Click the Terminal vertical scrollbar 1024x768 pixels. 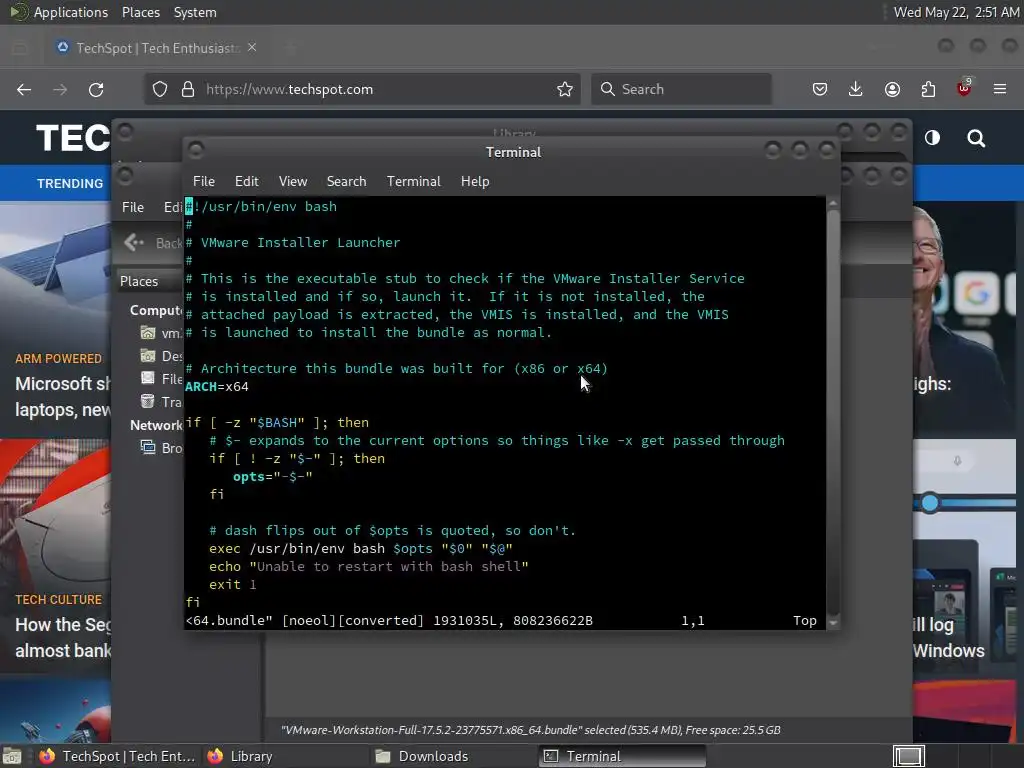(x=833, y=413)
